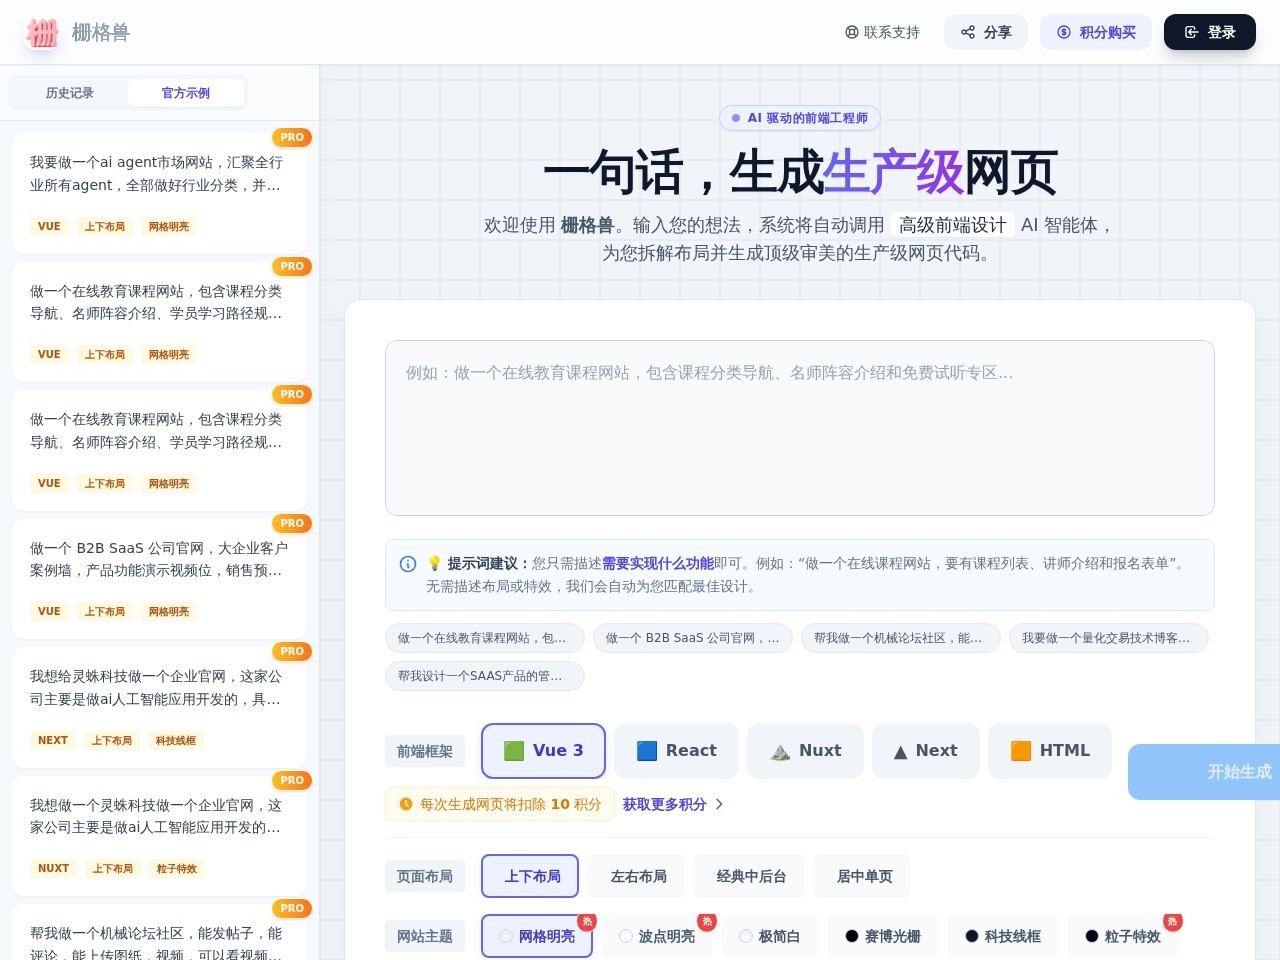Click the info icon beside 提示词建议

click(408, 564)
